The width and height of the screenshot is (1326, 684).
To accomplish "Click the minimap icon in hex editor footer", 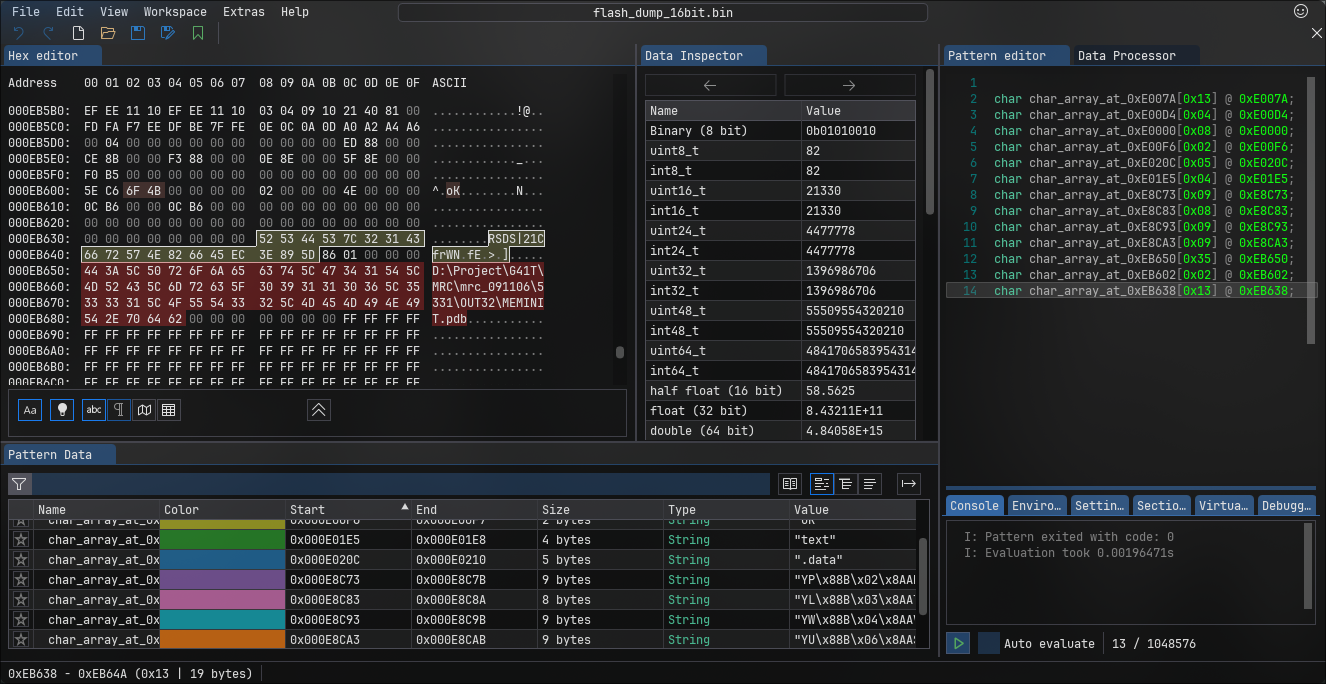I will [x=145, y=409].
